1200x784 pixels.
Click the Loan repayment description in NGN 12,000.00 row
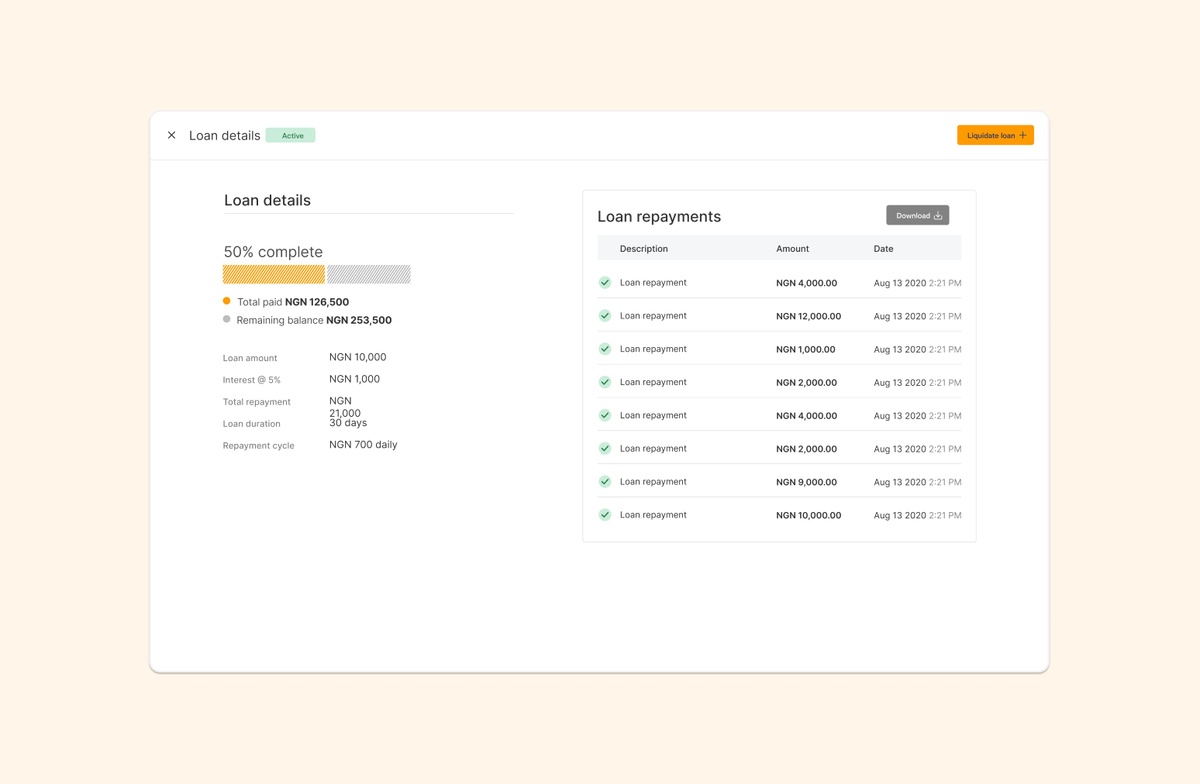[653, 316]
